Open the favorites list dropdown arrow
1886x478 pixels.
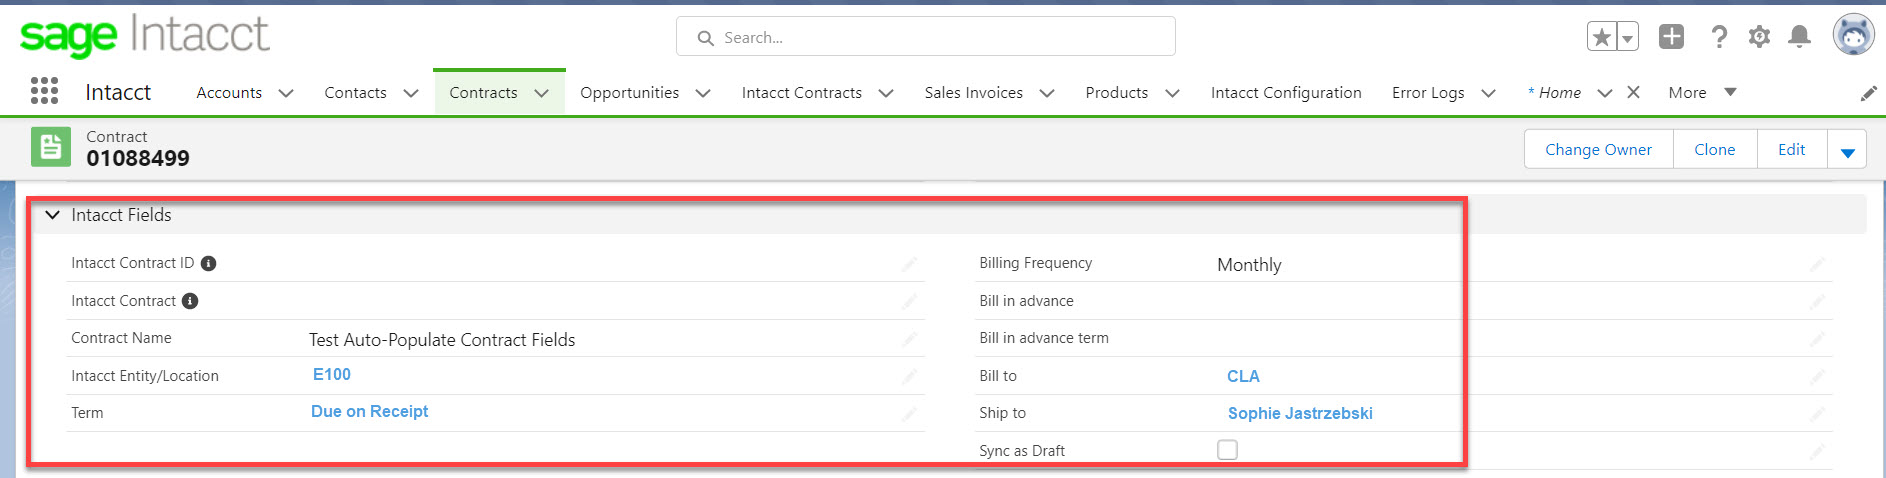coord(1628,38)
